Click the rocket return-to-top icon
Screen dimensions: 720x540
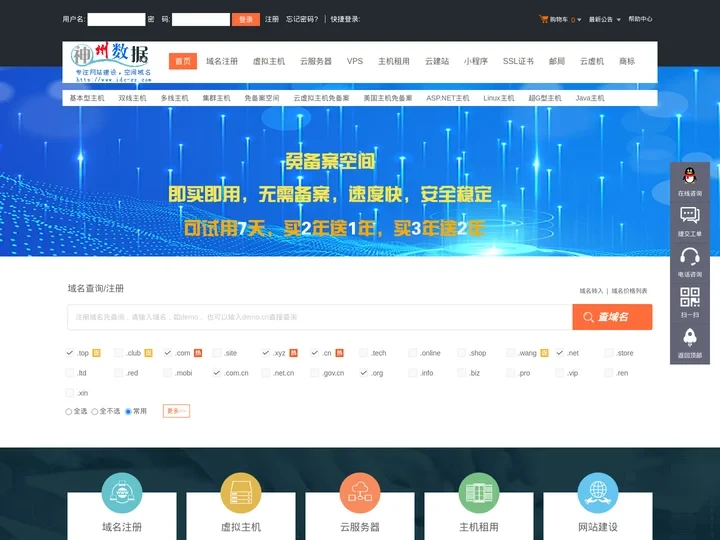689,338
